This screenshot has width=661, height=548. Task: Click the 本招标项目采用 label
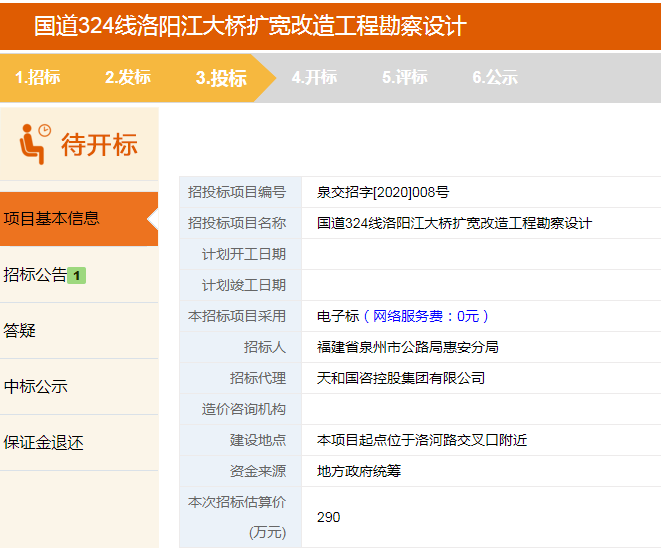pyautogui.click(x=237, y=316)
